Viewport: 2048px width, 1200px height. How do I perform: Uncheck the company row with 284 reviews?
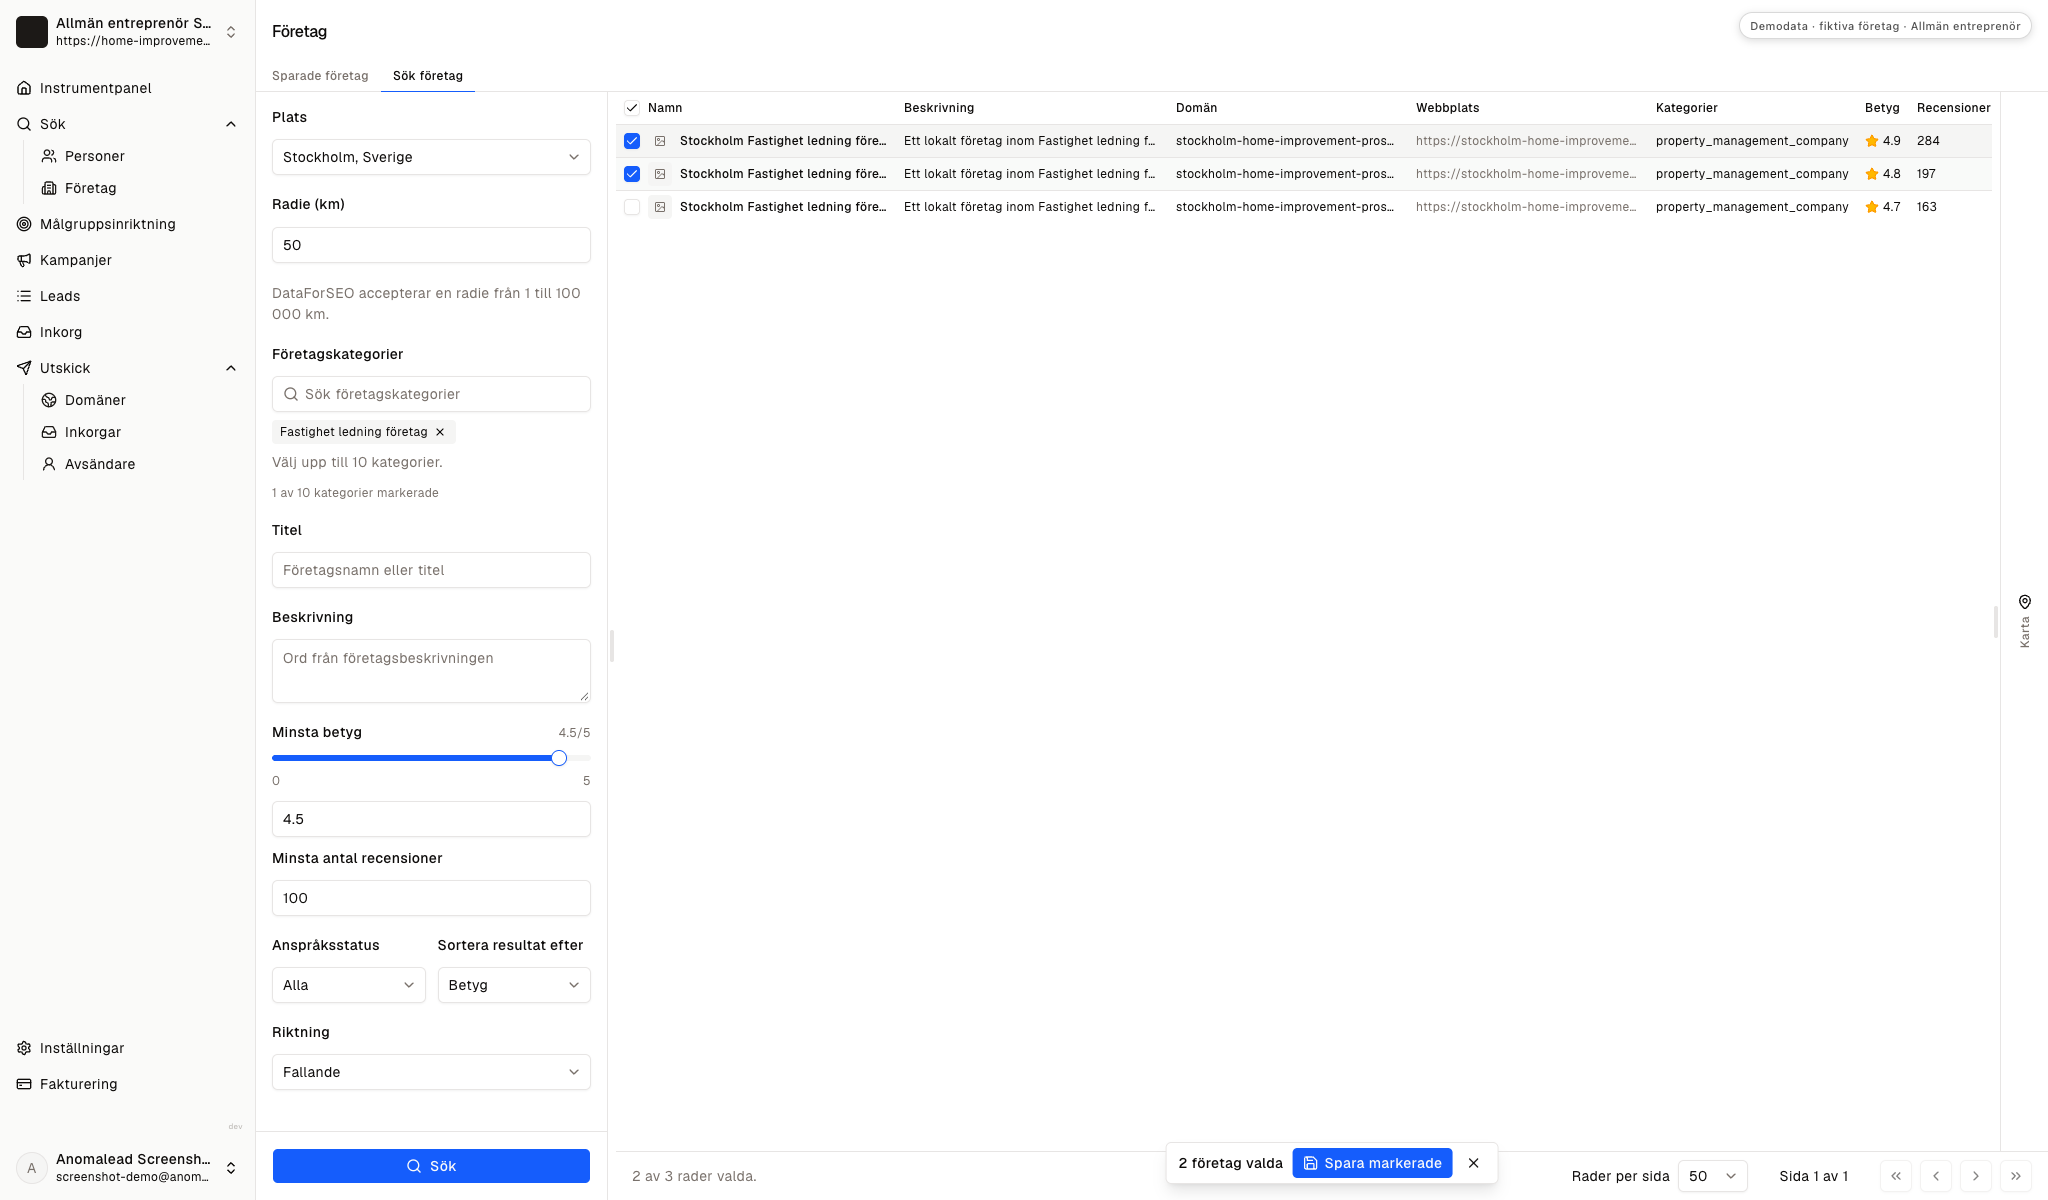pyautogui.click(x=632, y=141)
